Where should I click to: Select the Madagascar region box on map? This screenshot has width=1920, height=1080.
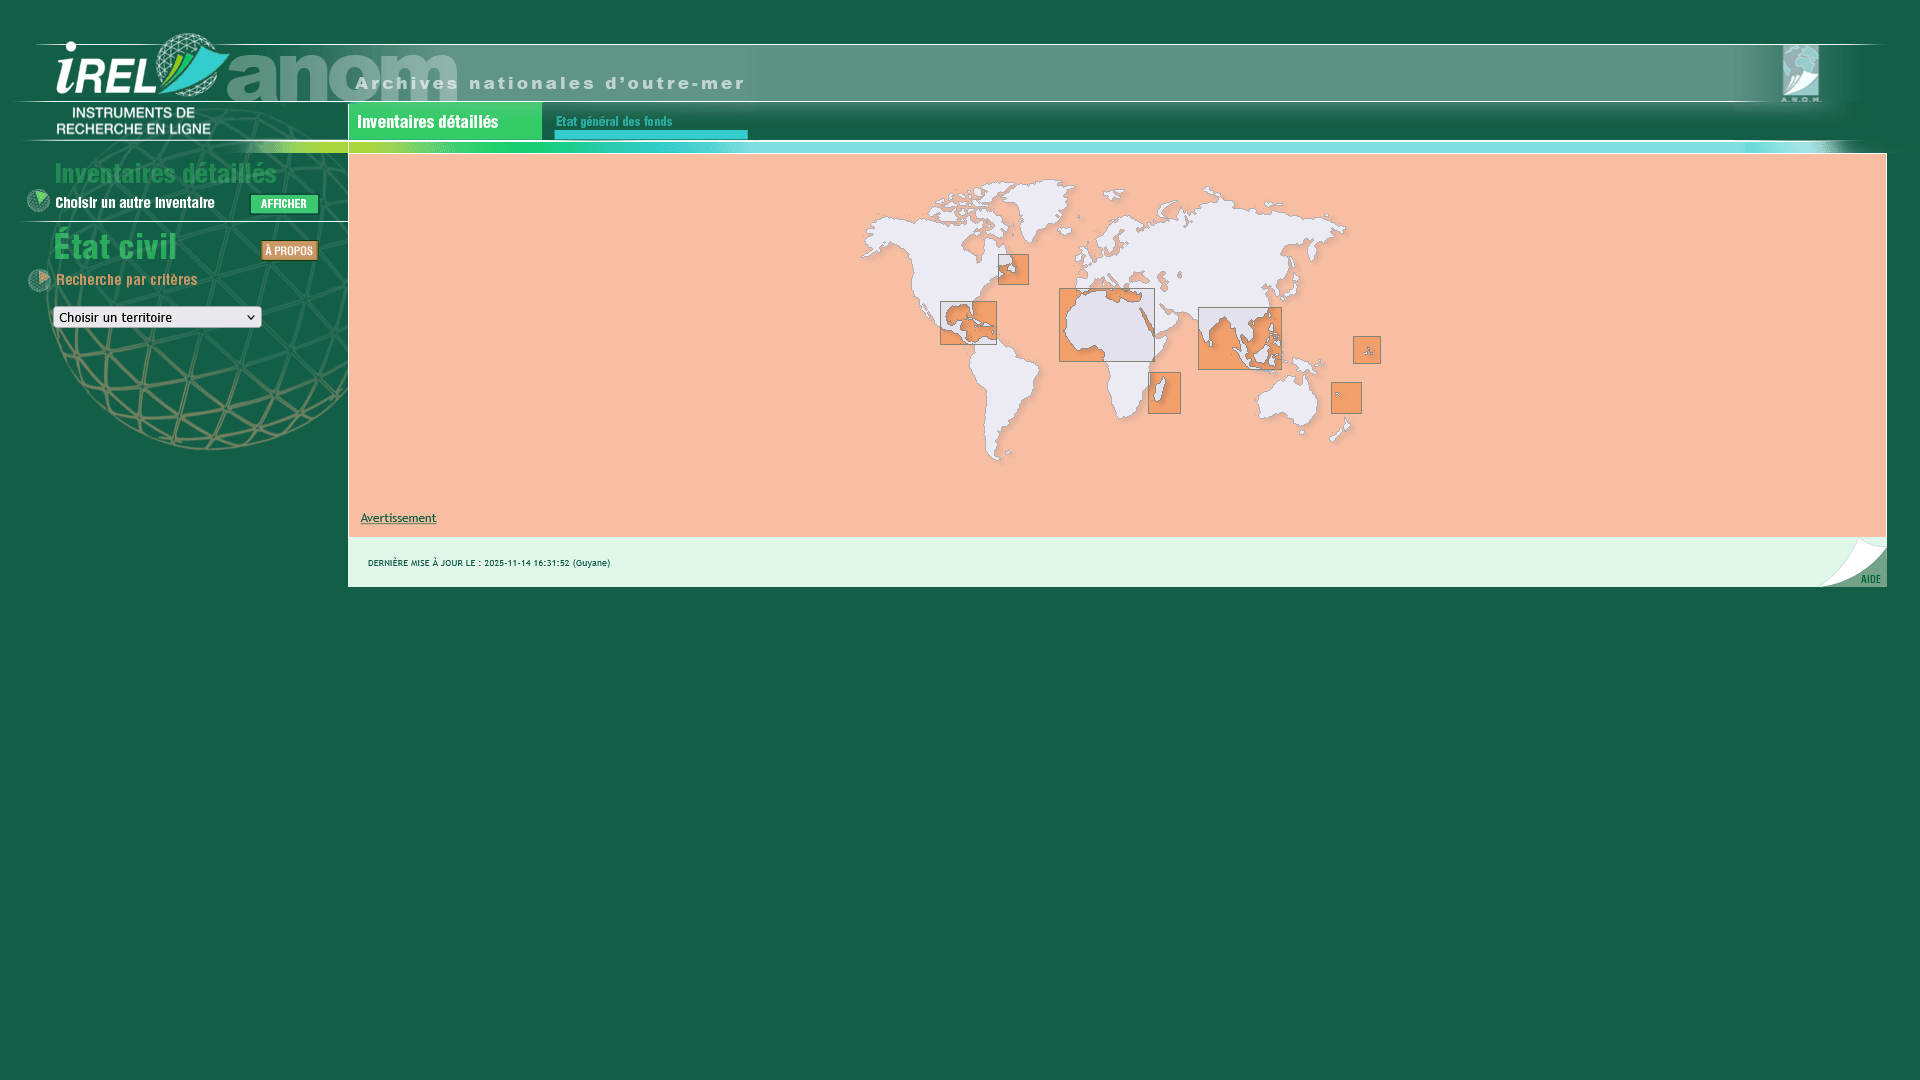[1164, 393]
